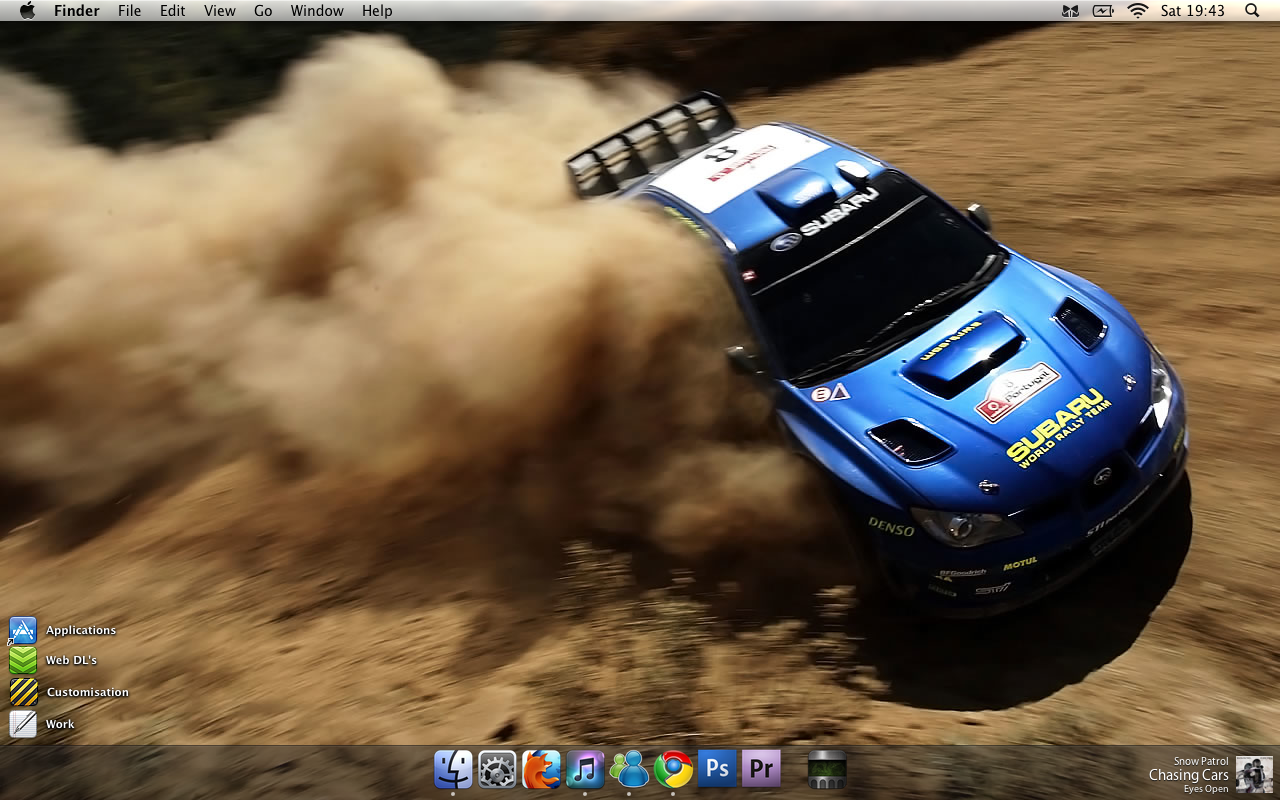Image resolution: width=1280 pixels, height=800 pixels.
Task: Open the Go menu
Action: point(263,11)
